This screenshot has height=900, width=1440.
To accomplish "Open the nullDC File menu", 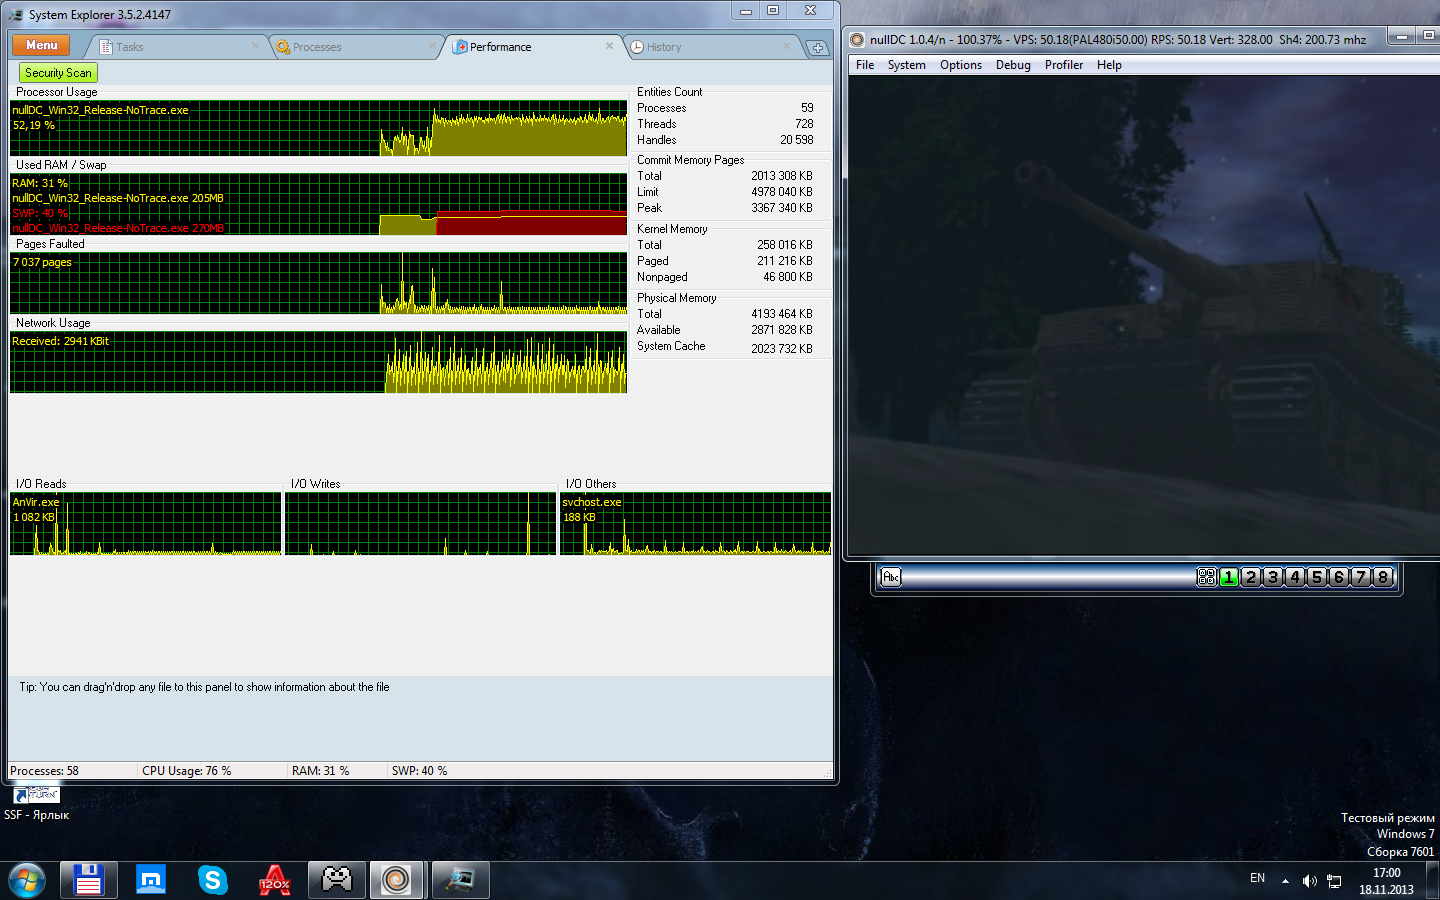I will point(865,65).
